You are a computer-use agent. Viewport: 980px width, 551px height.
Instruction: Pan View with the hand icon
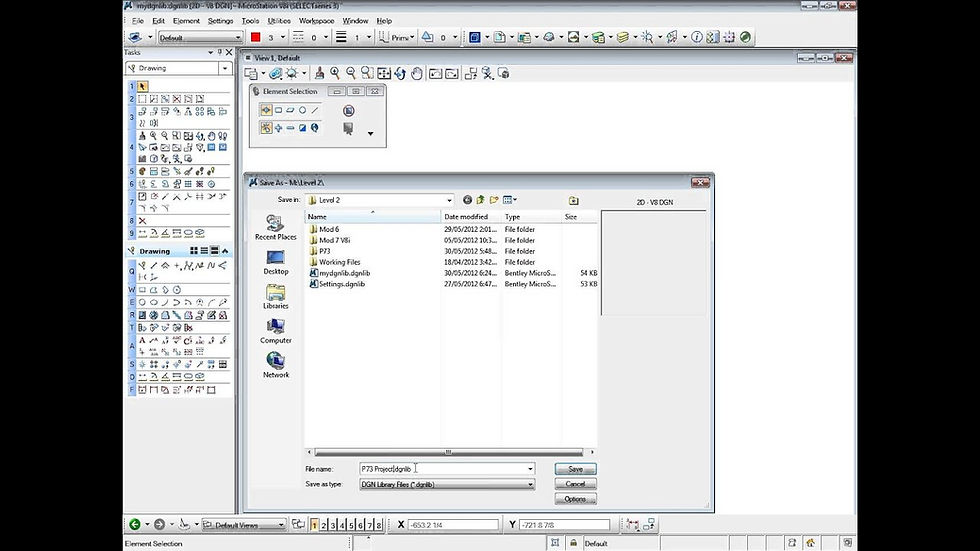point(416,73)
